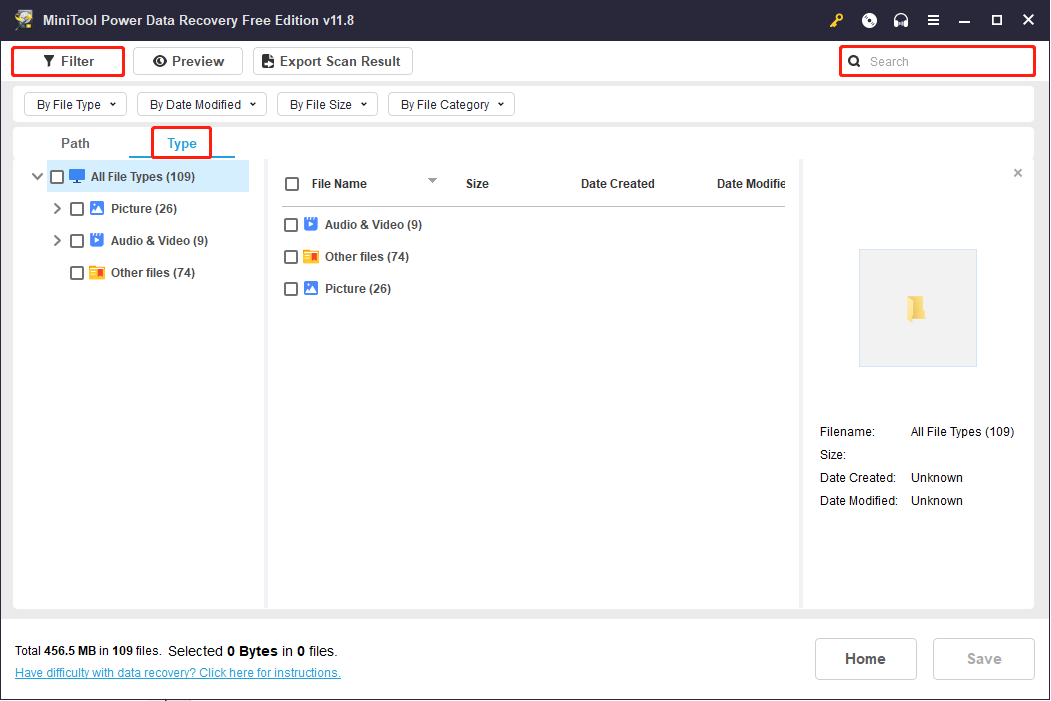
Task: Click the Home button
Action: click(x=865, y=659)
